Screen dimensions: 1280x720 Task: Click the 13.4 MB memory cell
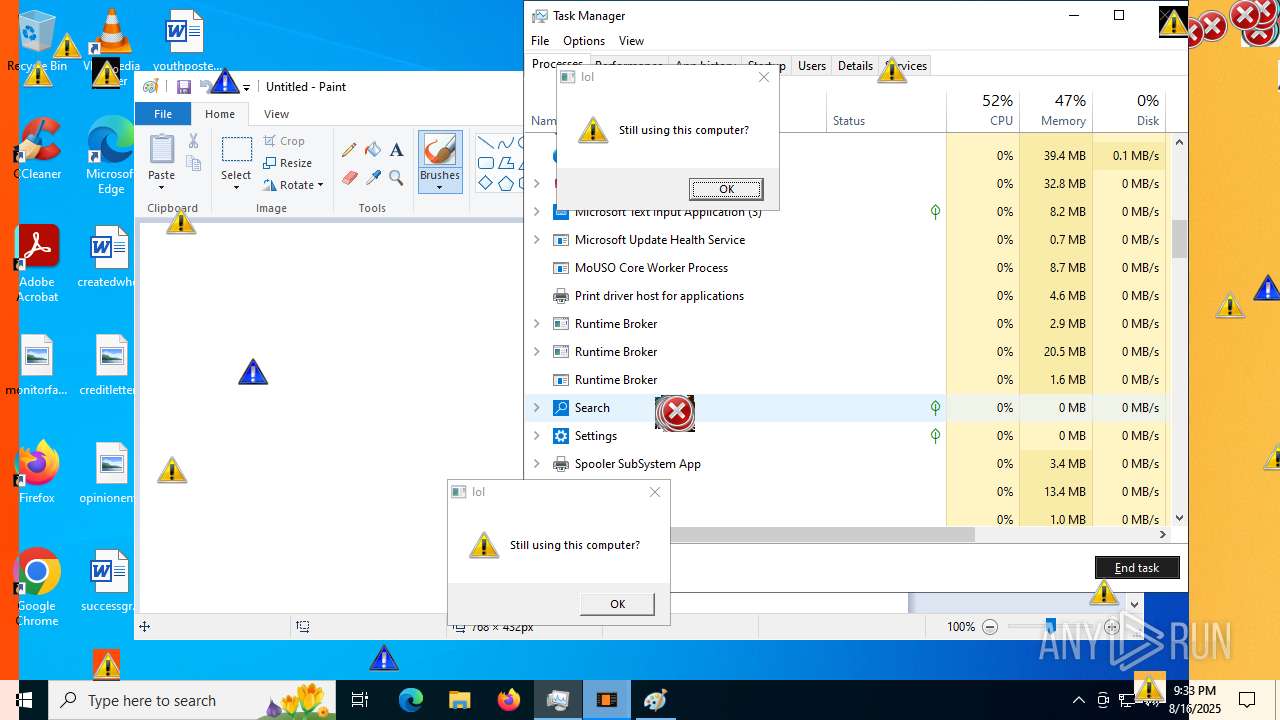click(1055, 492)
